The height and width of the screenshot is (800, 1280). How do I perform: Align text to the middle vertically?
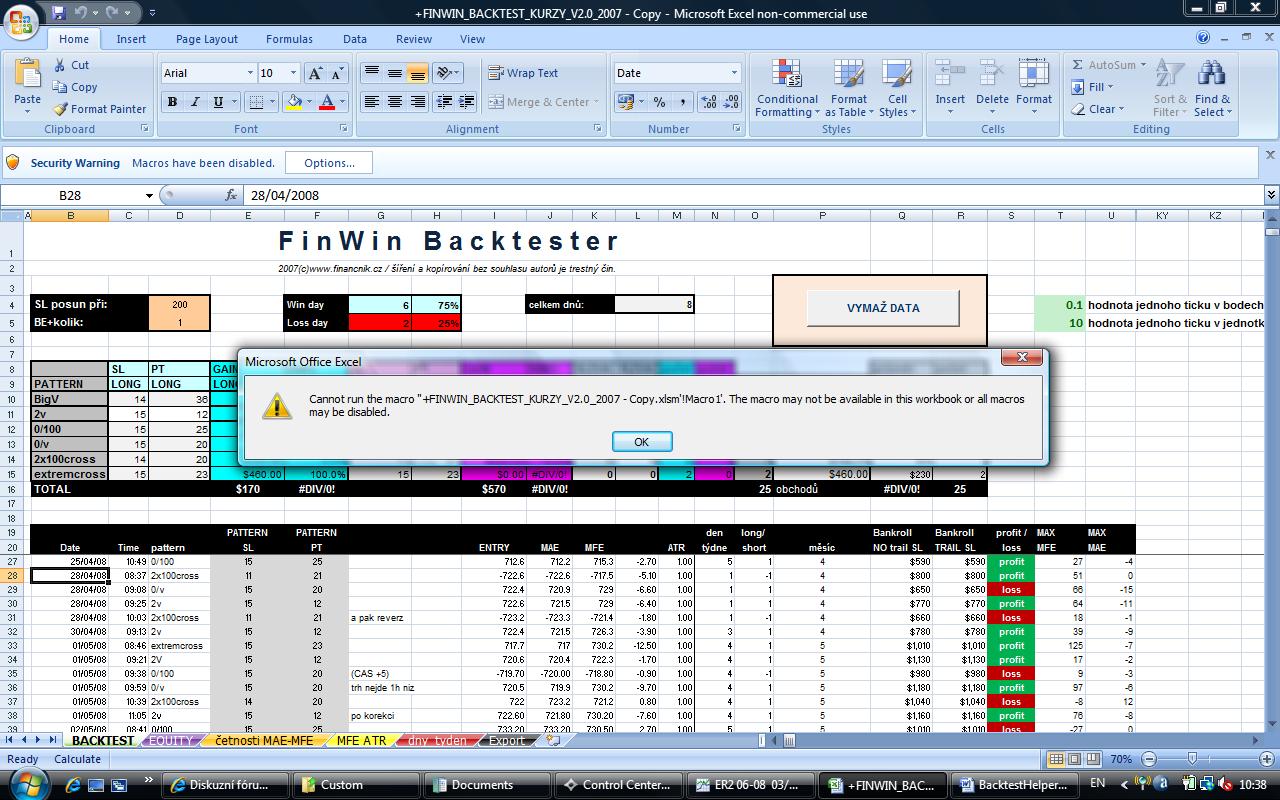[395, 73]
